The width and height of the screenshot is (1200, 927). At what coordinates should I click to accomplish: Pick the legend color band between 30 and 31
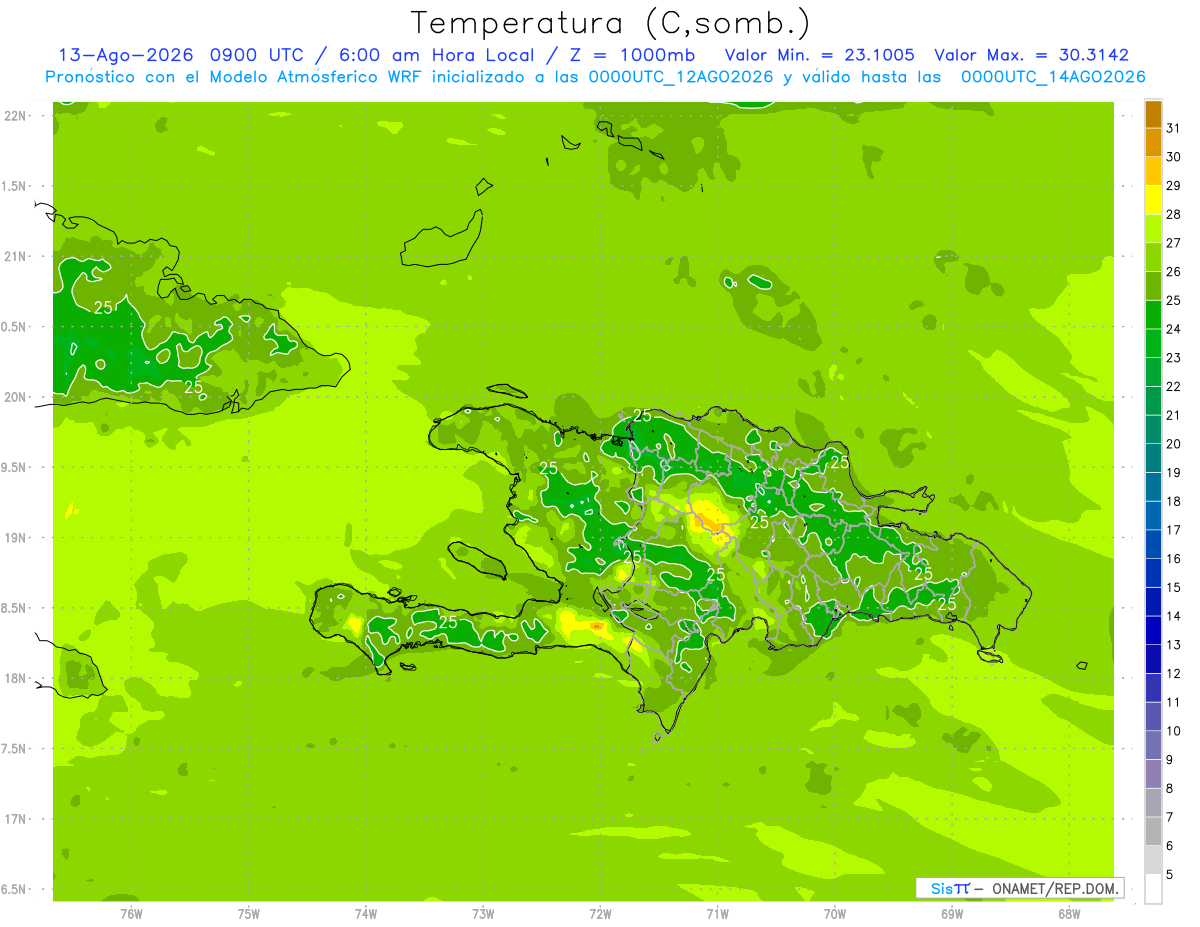point(1153,143)
